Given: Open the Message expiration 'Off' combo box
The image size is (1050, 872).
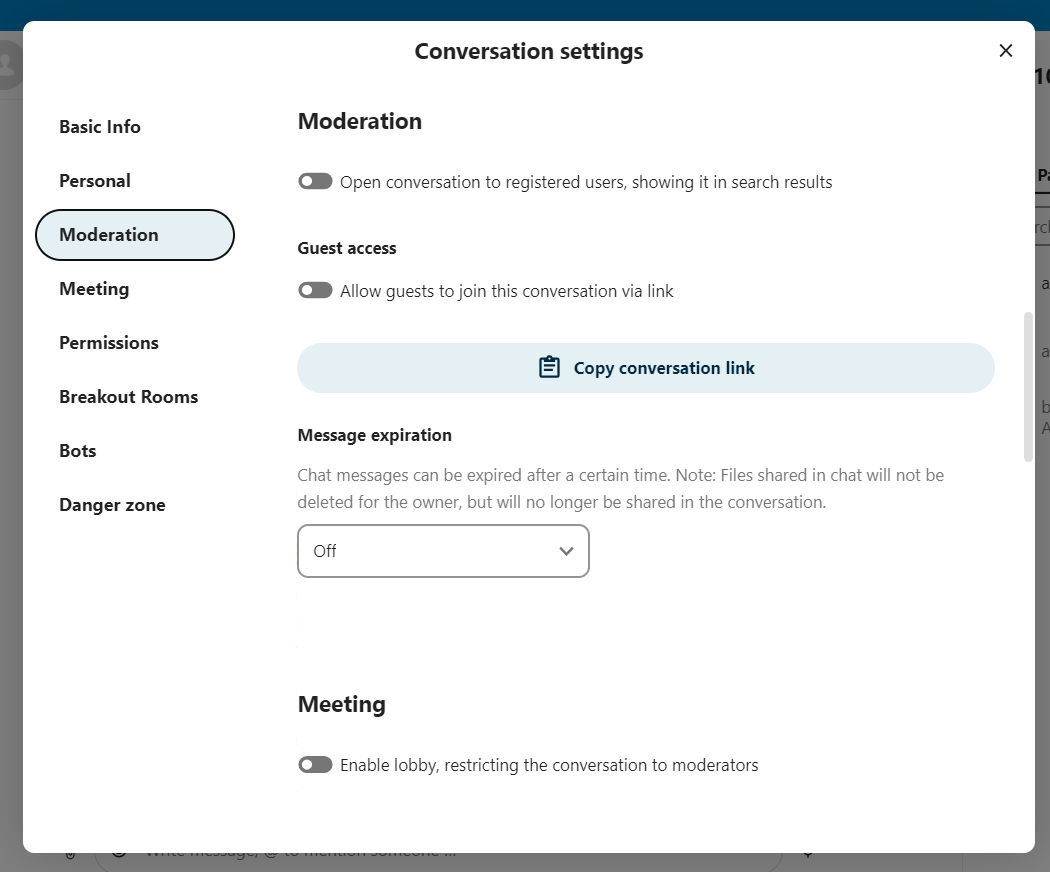Looking at the screenshot, I should pyautogui.click(x=443, y=551).
